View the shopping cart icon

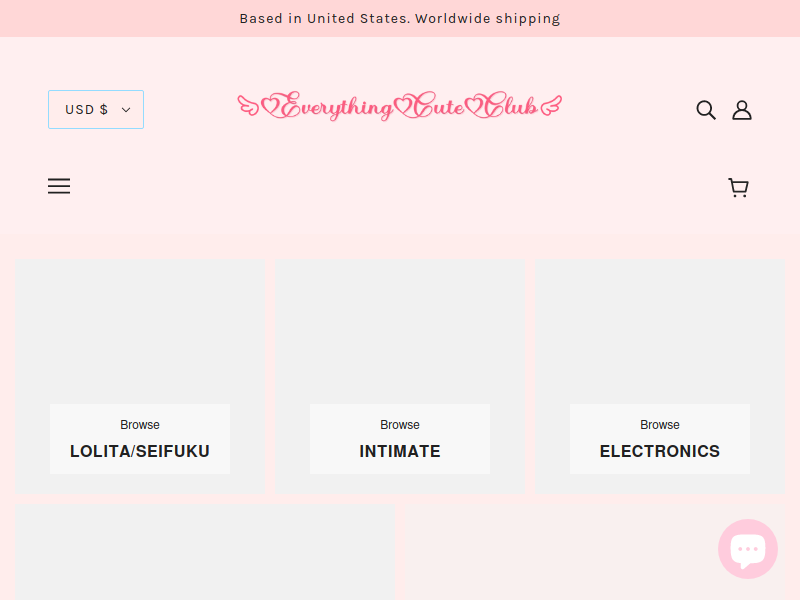tap(738, 188)
